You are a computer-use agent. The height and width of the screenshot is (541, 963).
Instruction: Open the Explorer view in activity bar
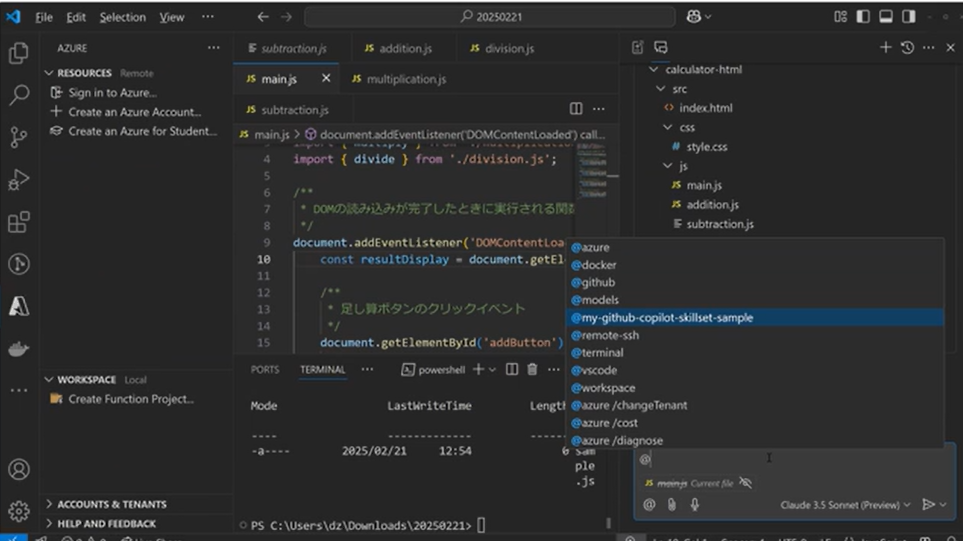point(18,53)
